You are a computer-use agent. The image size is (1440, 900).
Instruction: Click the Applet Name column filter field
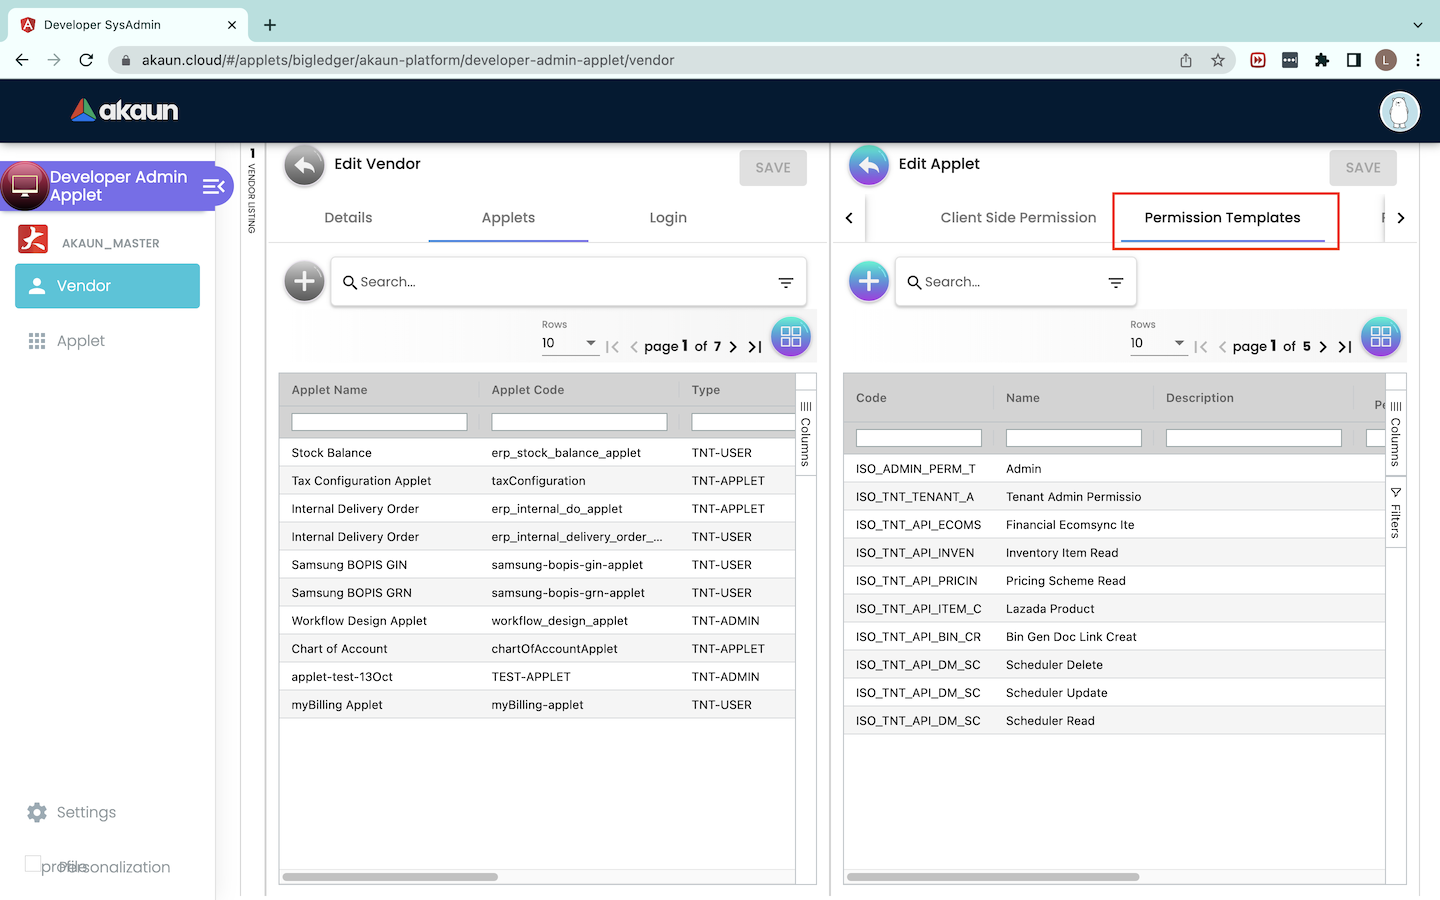(379, 422)
